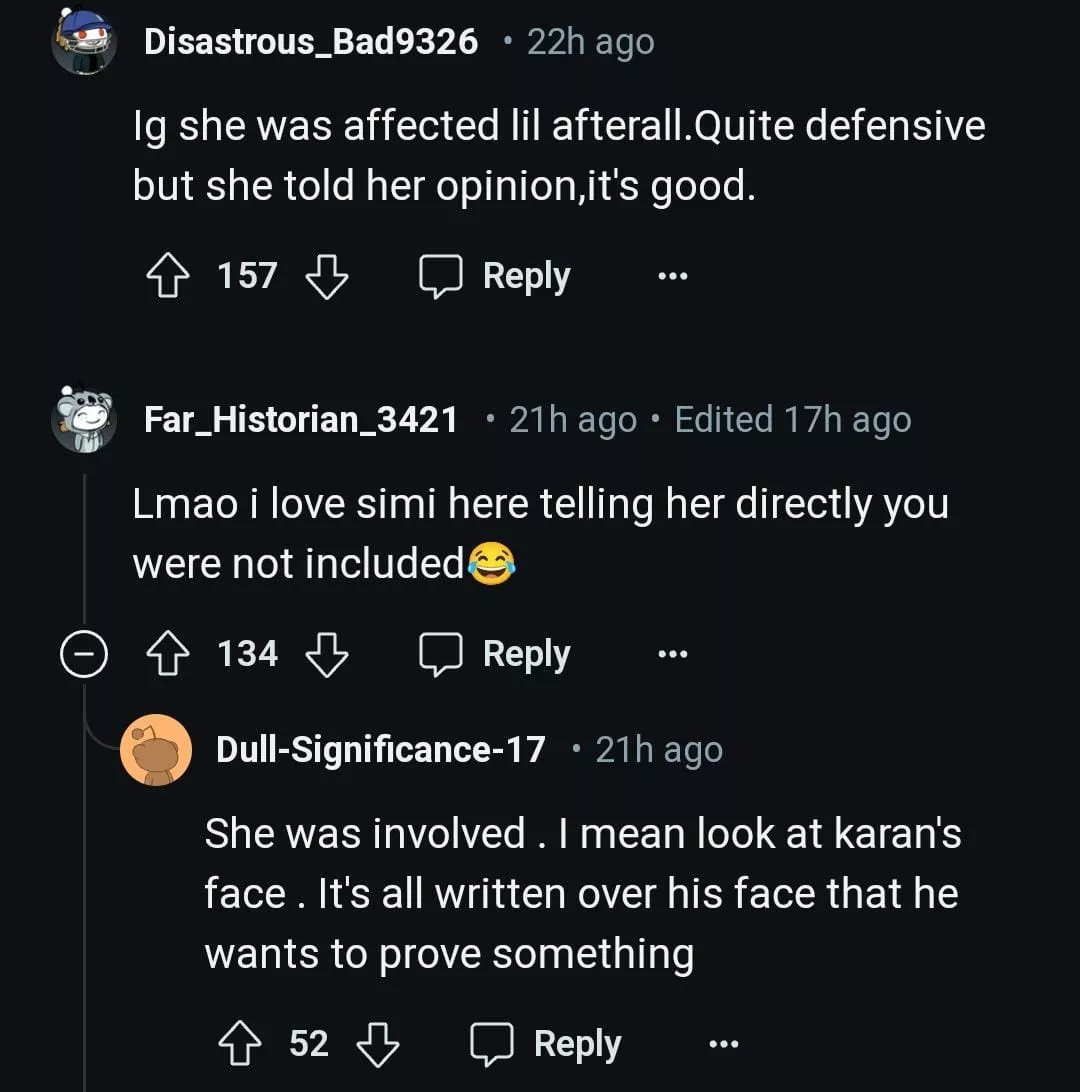Viewport: 1080px width, 1092px height.
Task: Reply to Disastrous_Bad9326's comment
Action: tap(495, 275)
